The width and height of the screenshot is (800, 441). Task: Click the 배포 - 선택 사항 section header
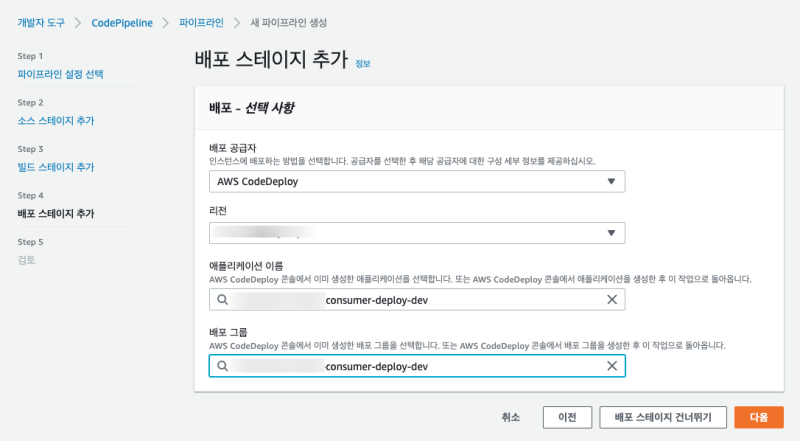252,108
